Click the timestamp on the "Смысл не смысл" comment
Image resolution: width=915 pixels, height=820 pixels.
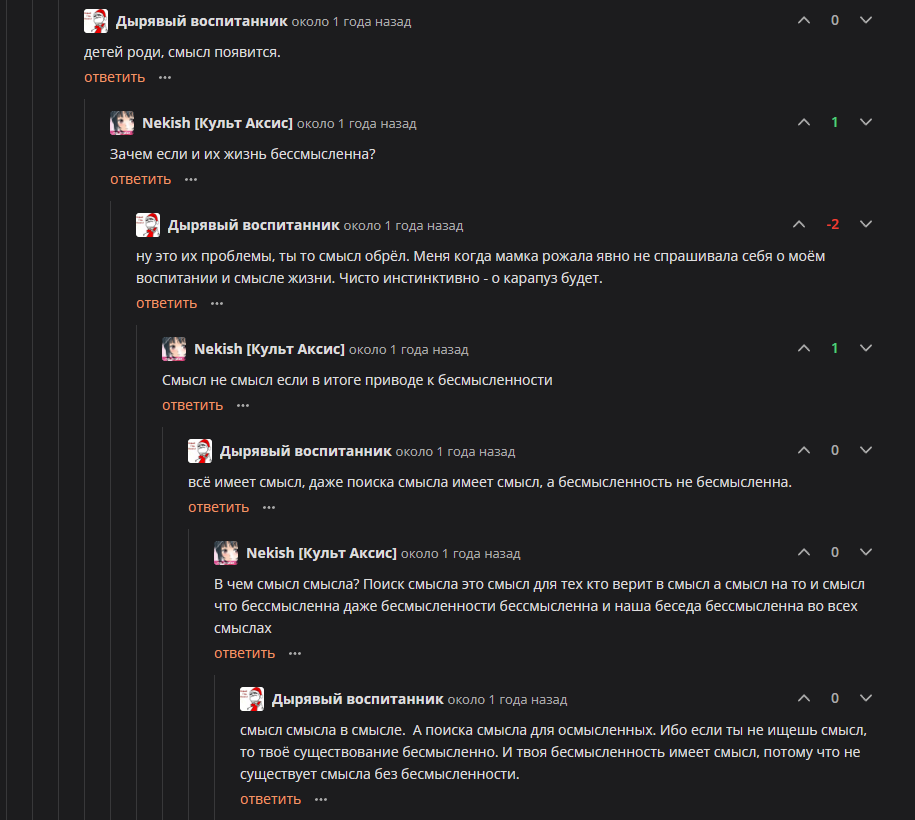point(409,350)
